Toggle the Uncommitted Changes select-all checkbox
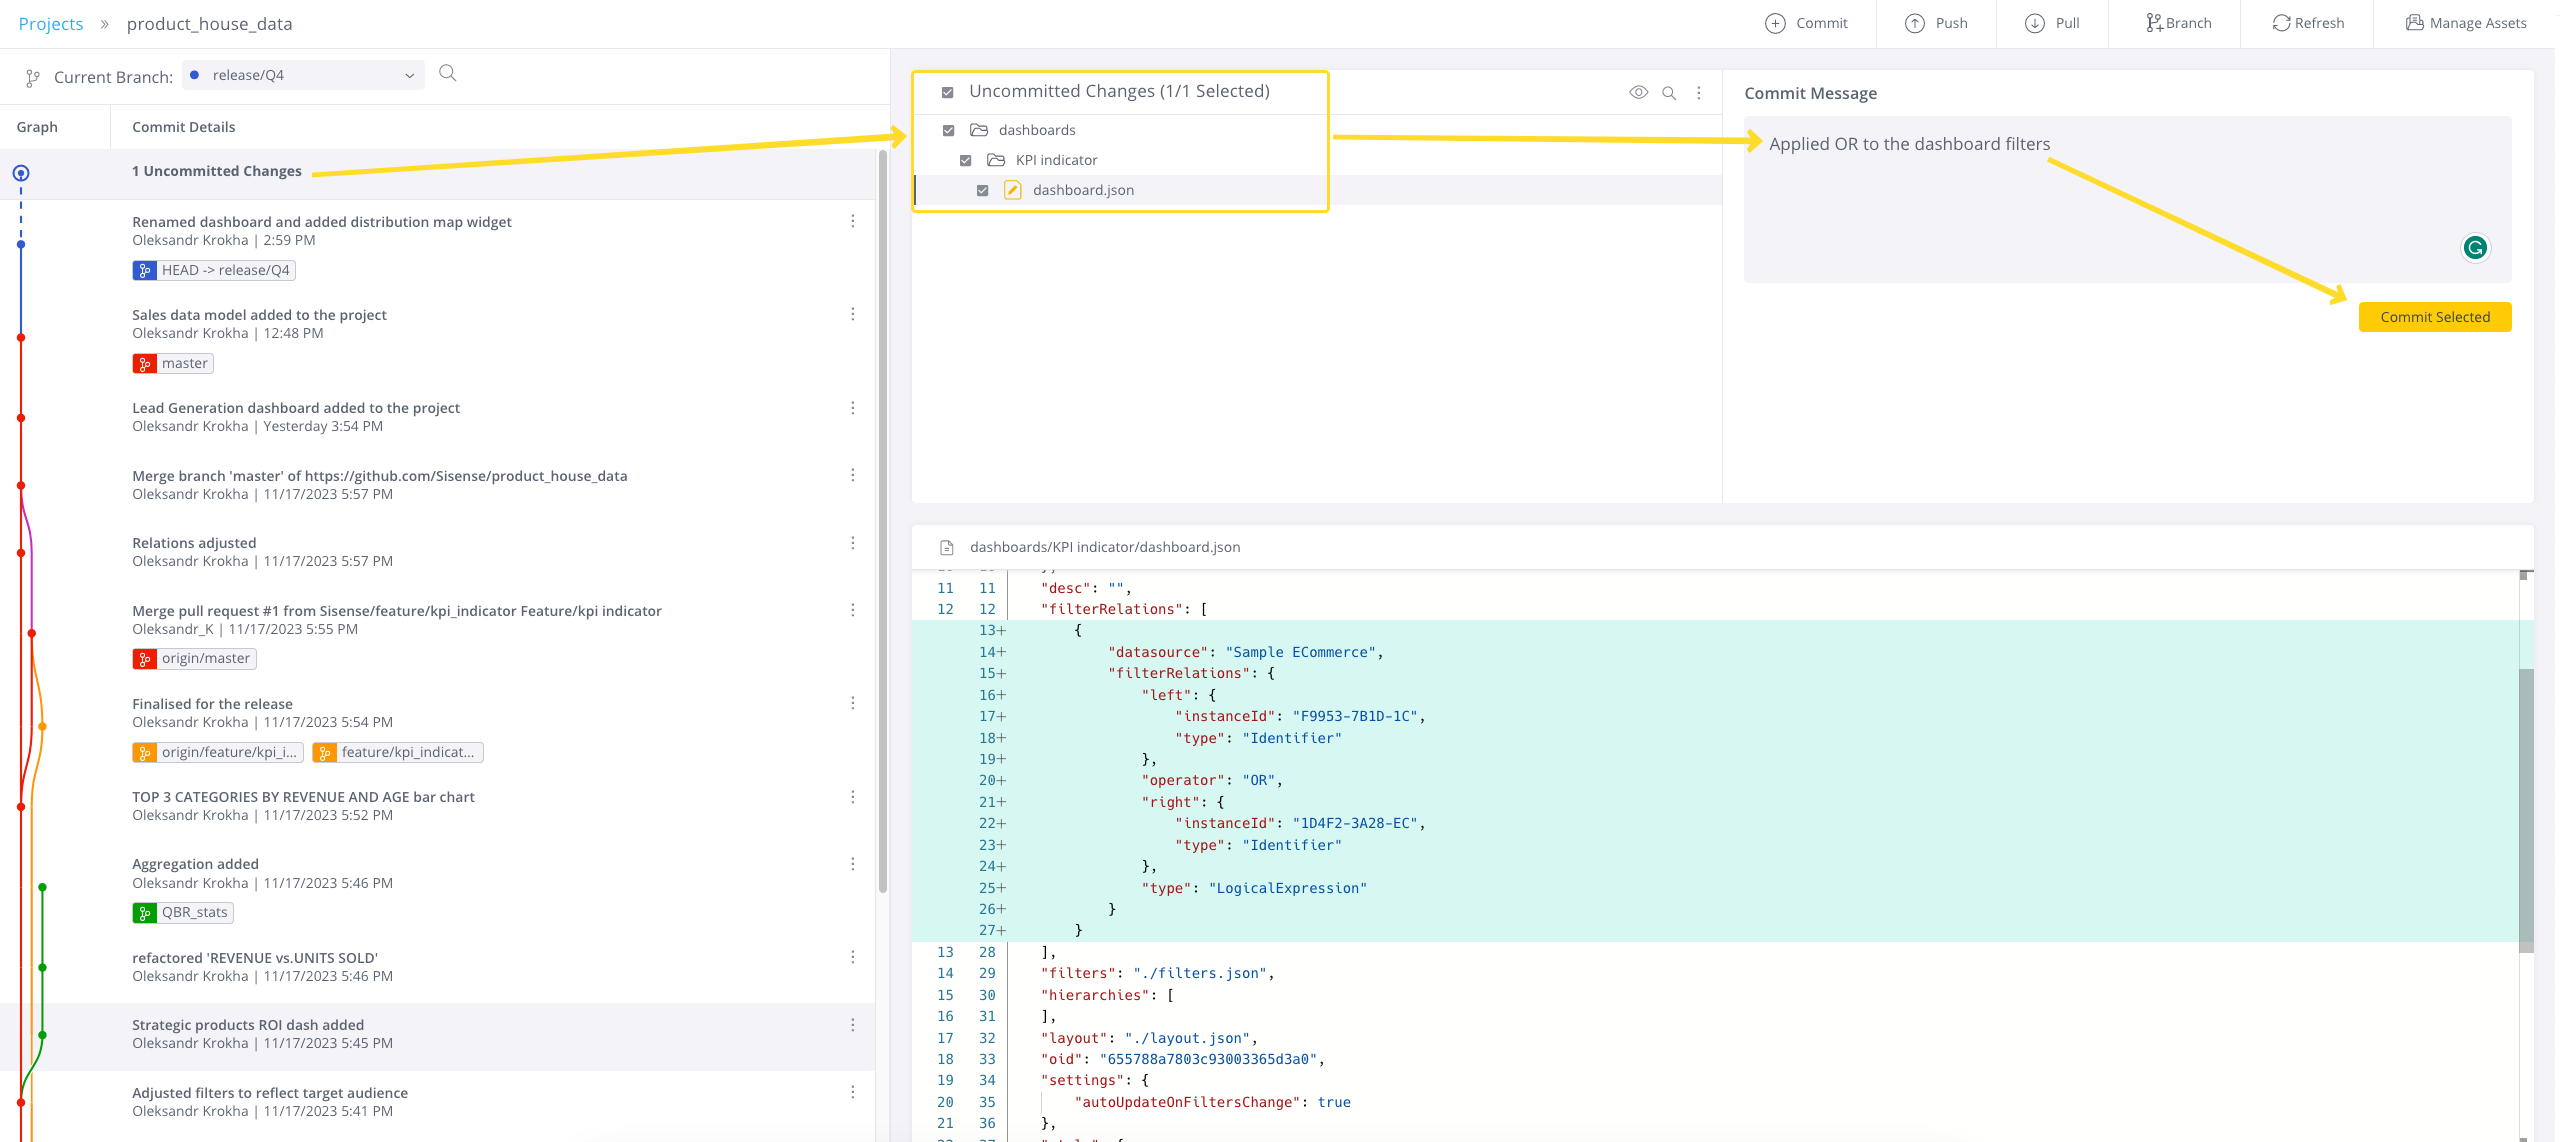Screen dimensions: 2560x1142 tap(947, 92)
